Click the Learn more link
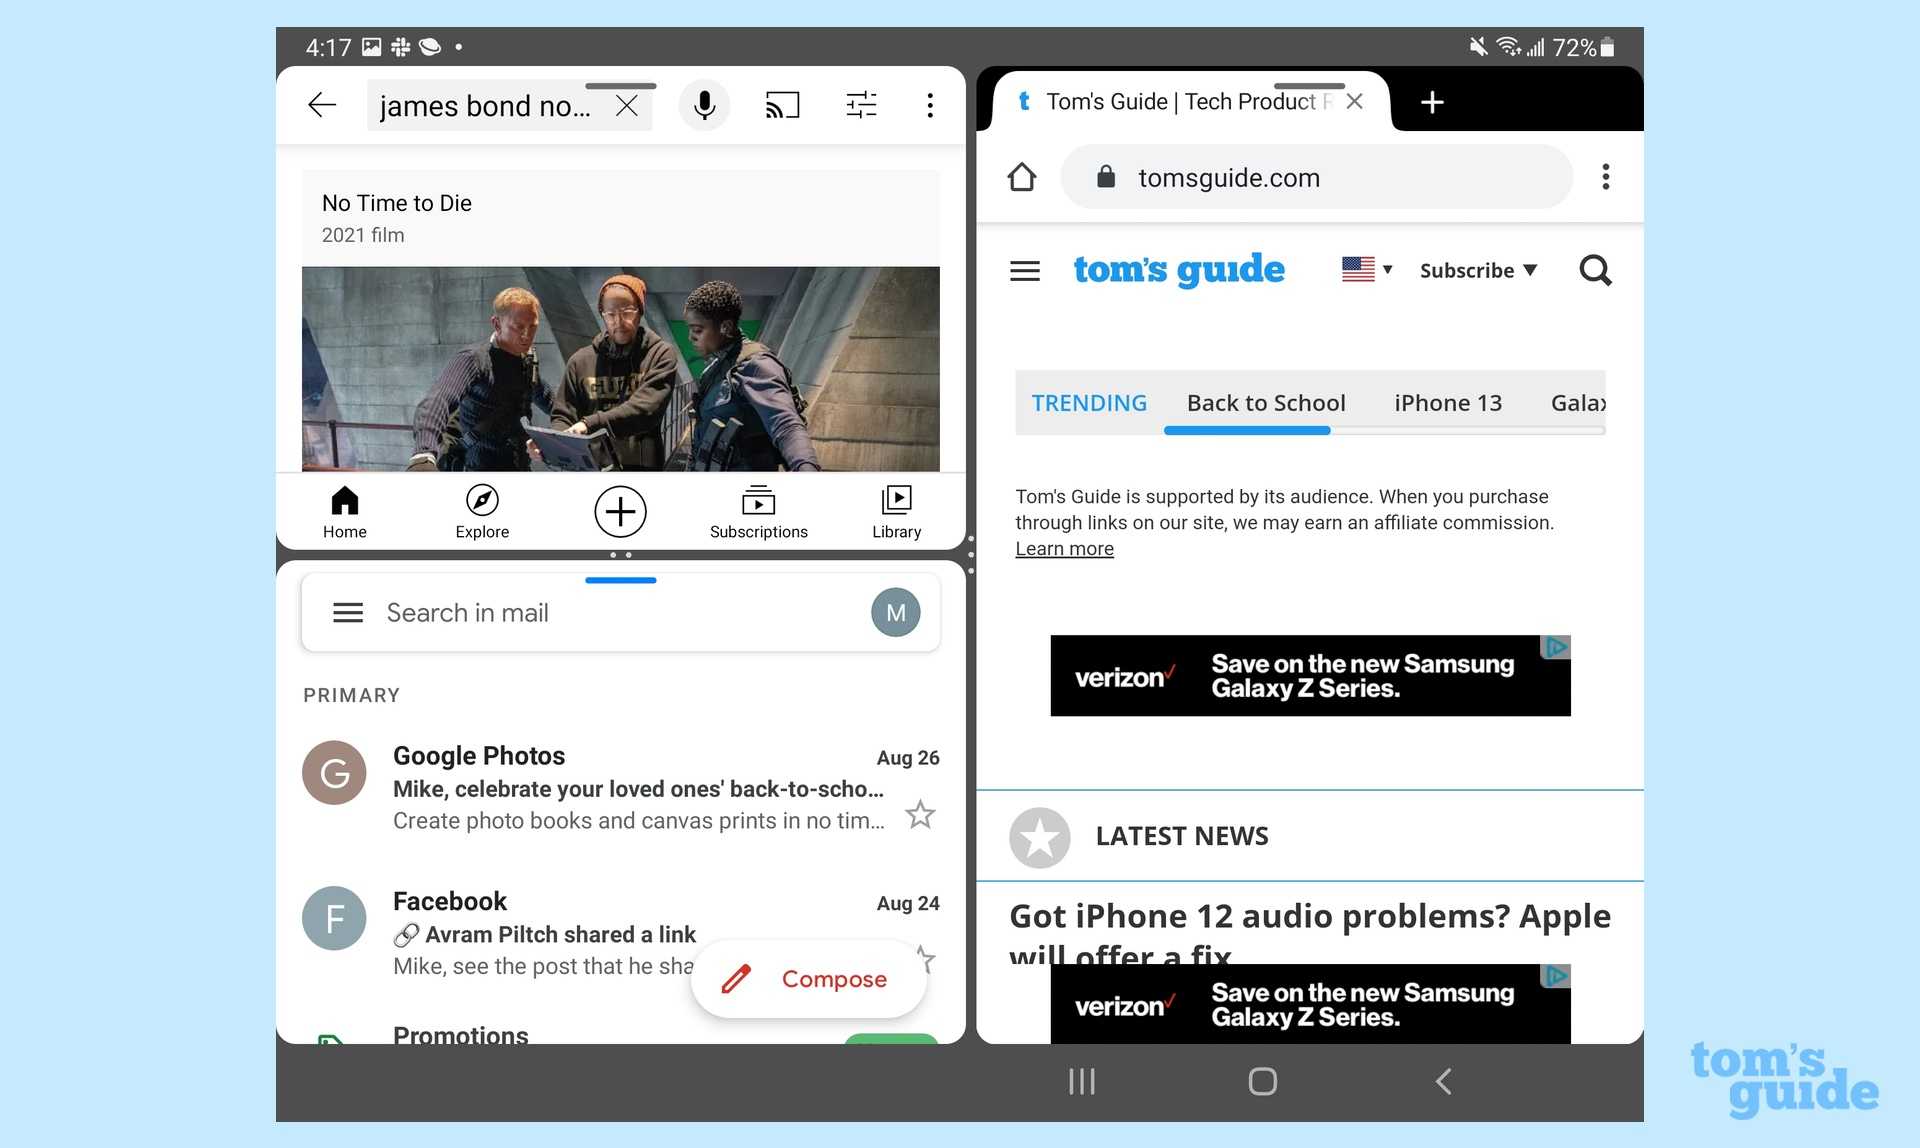 click(1064, 549)
